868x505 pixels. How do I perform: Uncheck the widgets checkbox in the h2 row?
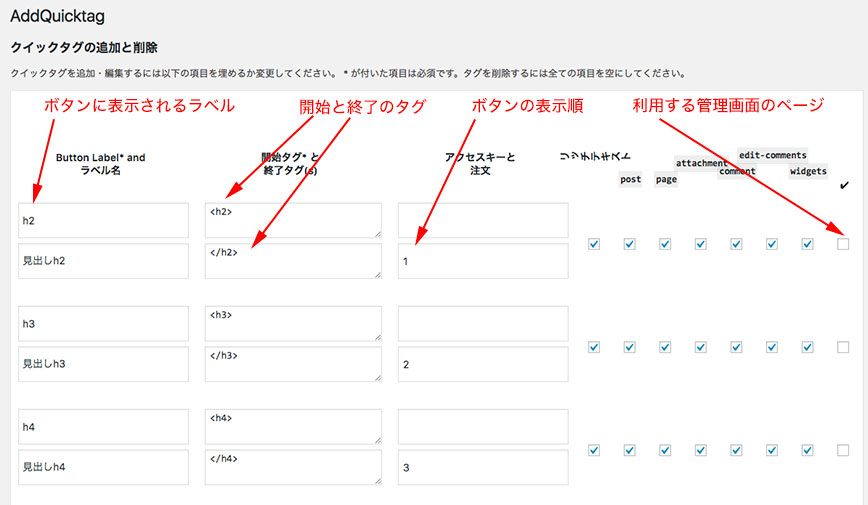[x=808, y=244]
